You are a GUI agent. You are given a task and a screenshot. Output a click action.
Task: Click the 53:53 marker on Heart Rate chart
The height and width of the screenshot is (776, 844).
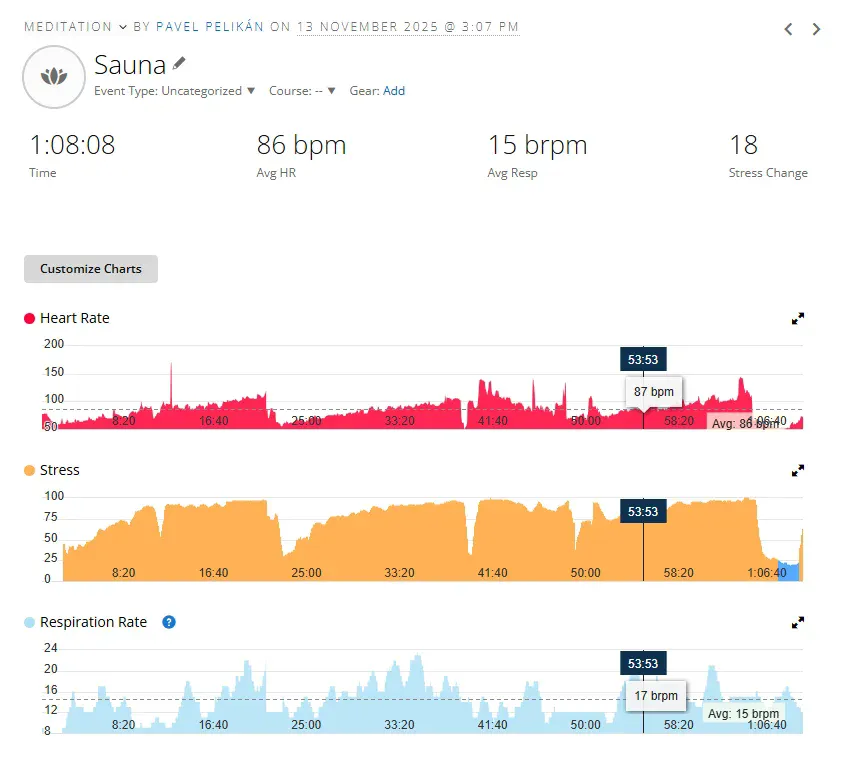point(643,360)
